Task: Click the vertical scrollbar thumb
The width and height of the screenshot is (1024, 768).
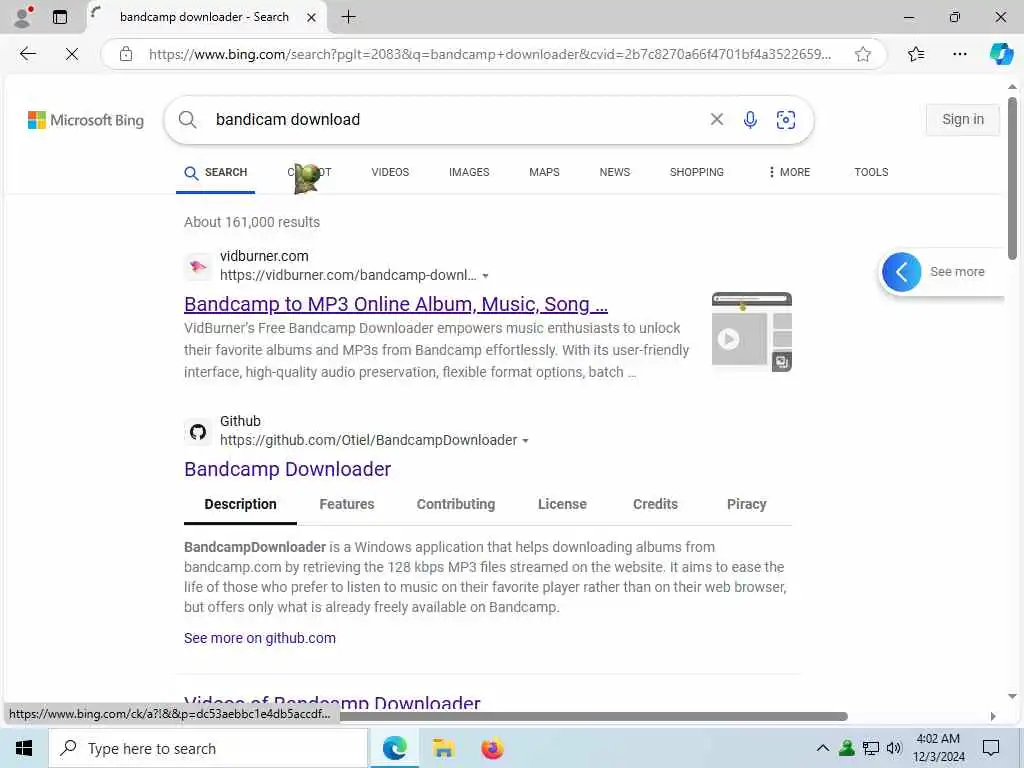Action: pos(1012,178)
